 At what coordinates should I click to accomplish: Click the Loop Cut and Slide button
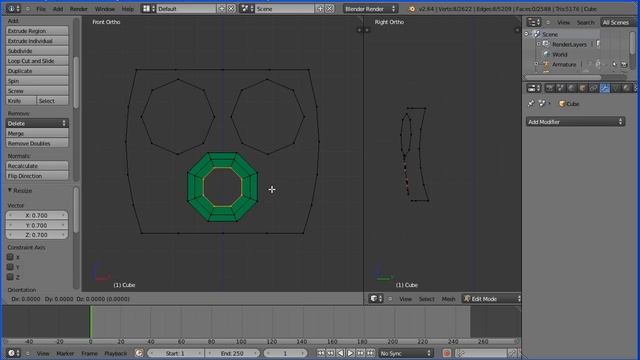tap(37, 60)
